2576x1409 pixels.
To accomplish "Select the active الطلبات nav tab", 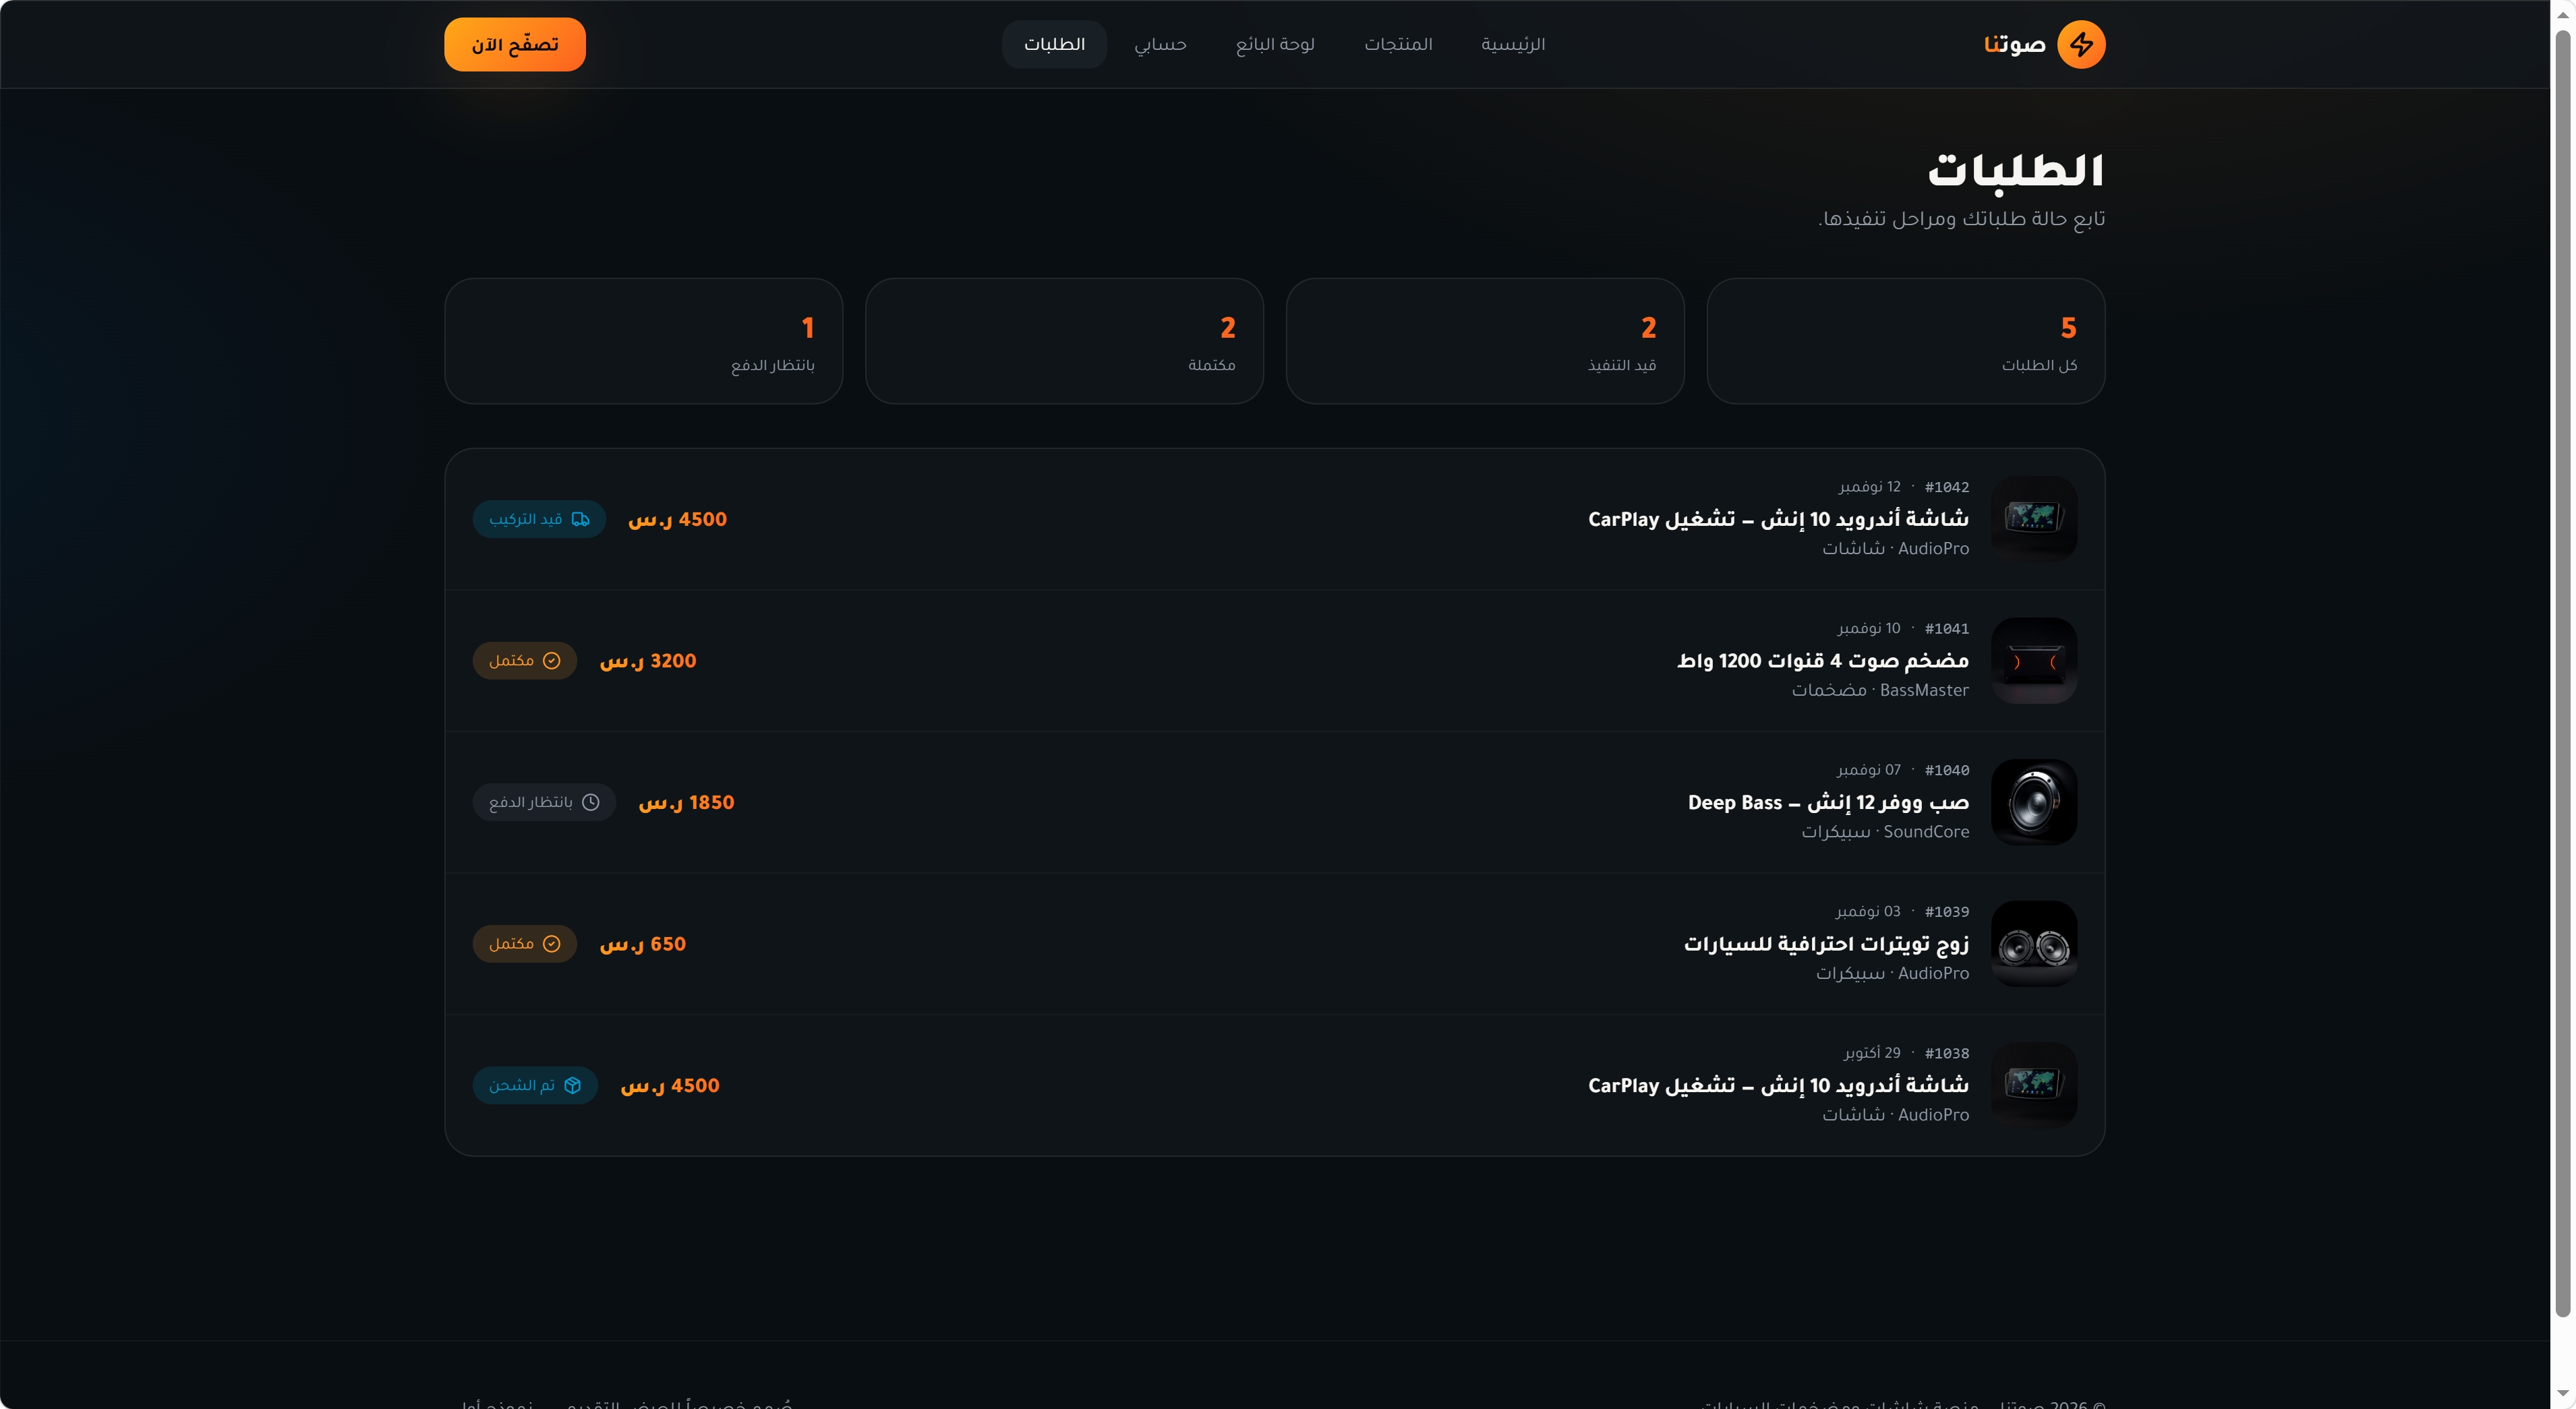I will tap(1054, 44).
